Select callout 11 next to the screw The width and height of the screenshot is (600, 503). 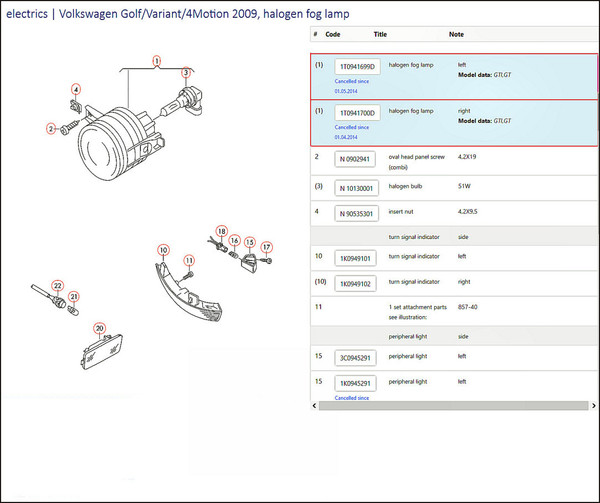point(188,260)
